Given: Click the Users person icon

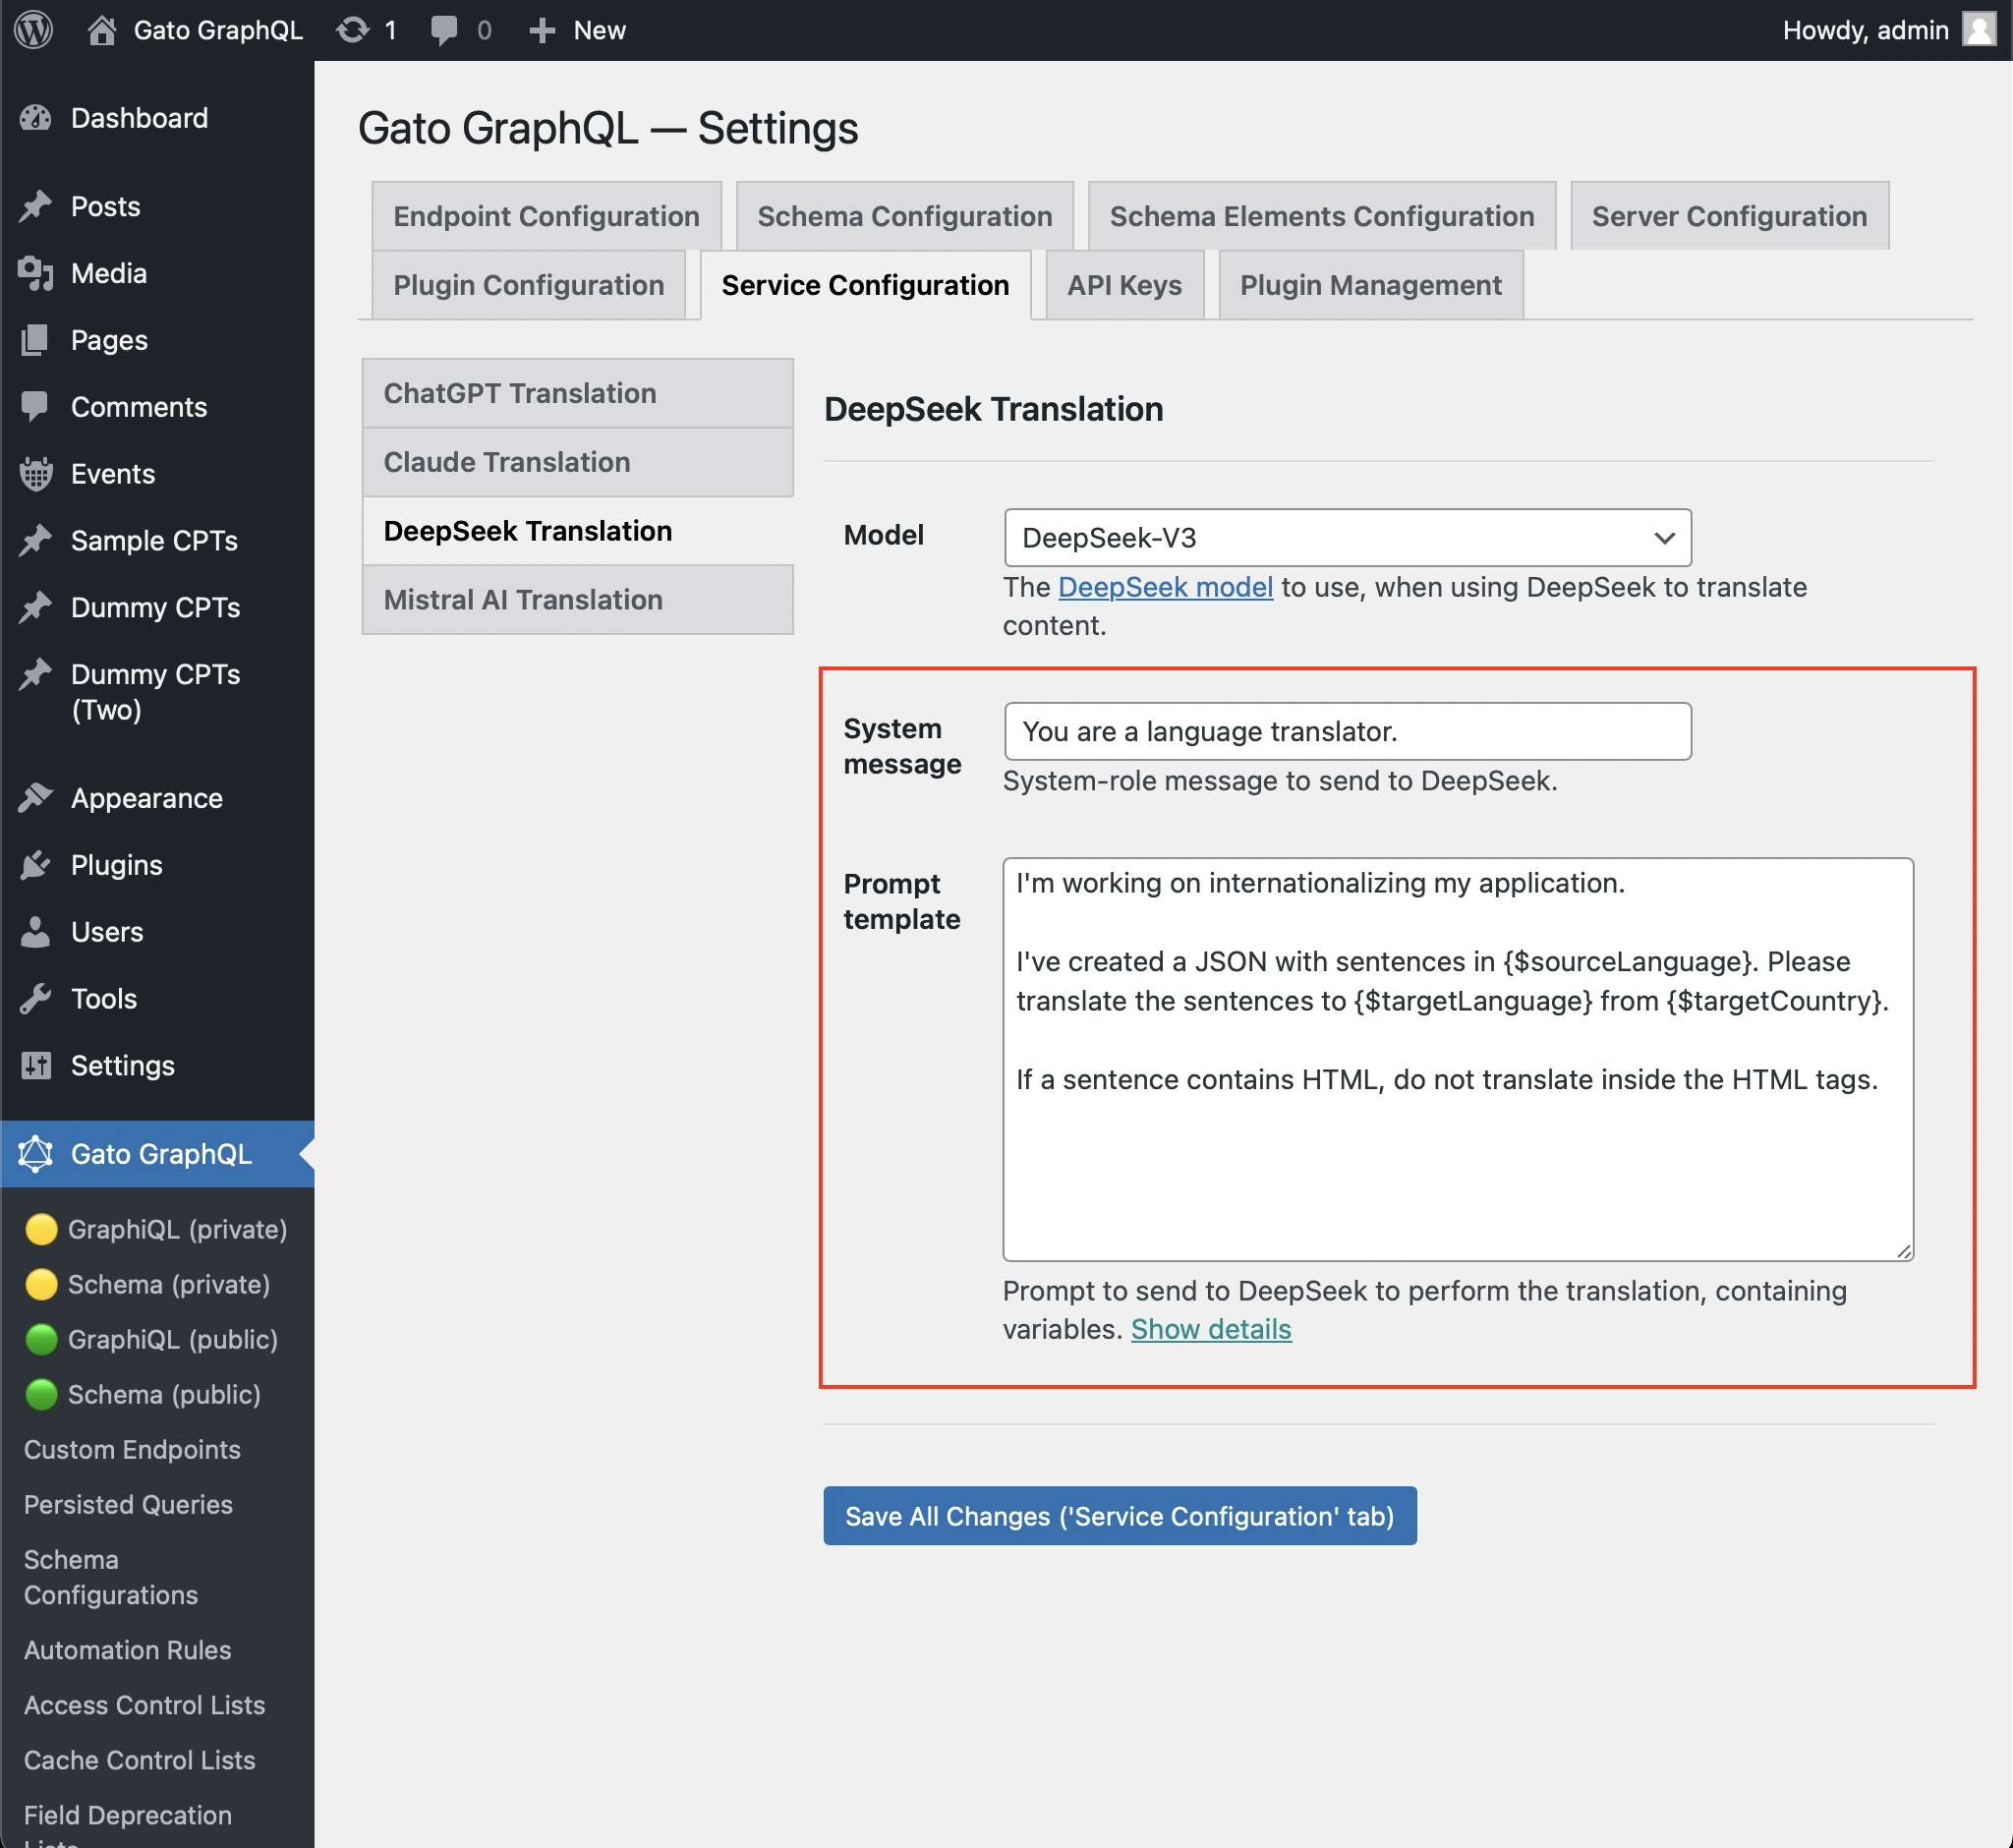Looking at the screenshot, I should click(x=36, y=932).
